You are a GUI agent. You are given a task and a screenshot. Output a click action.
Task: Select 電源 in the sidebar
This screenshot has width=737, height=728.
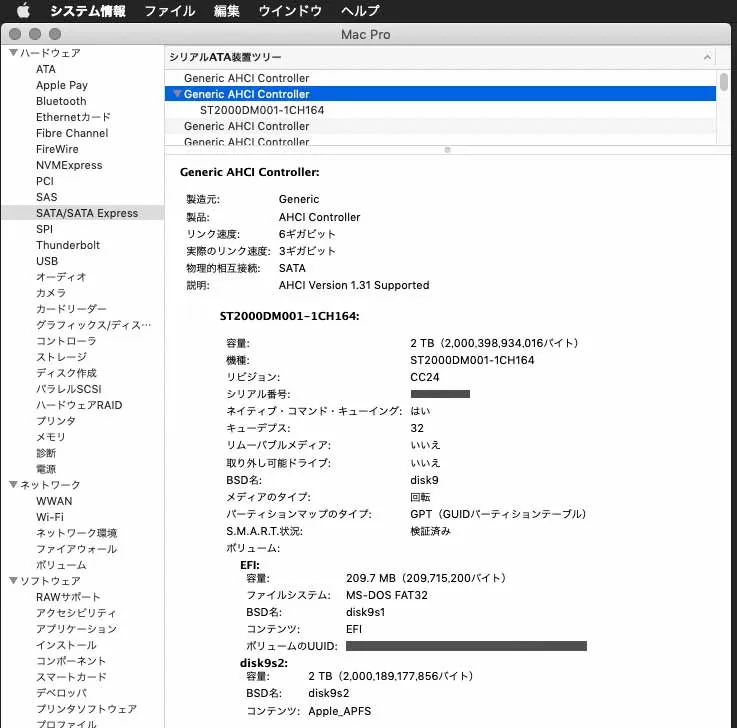pyautogui.click(x=46, y=469)
